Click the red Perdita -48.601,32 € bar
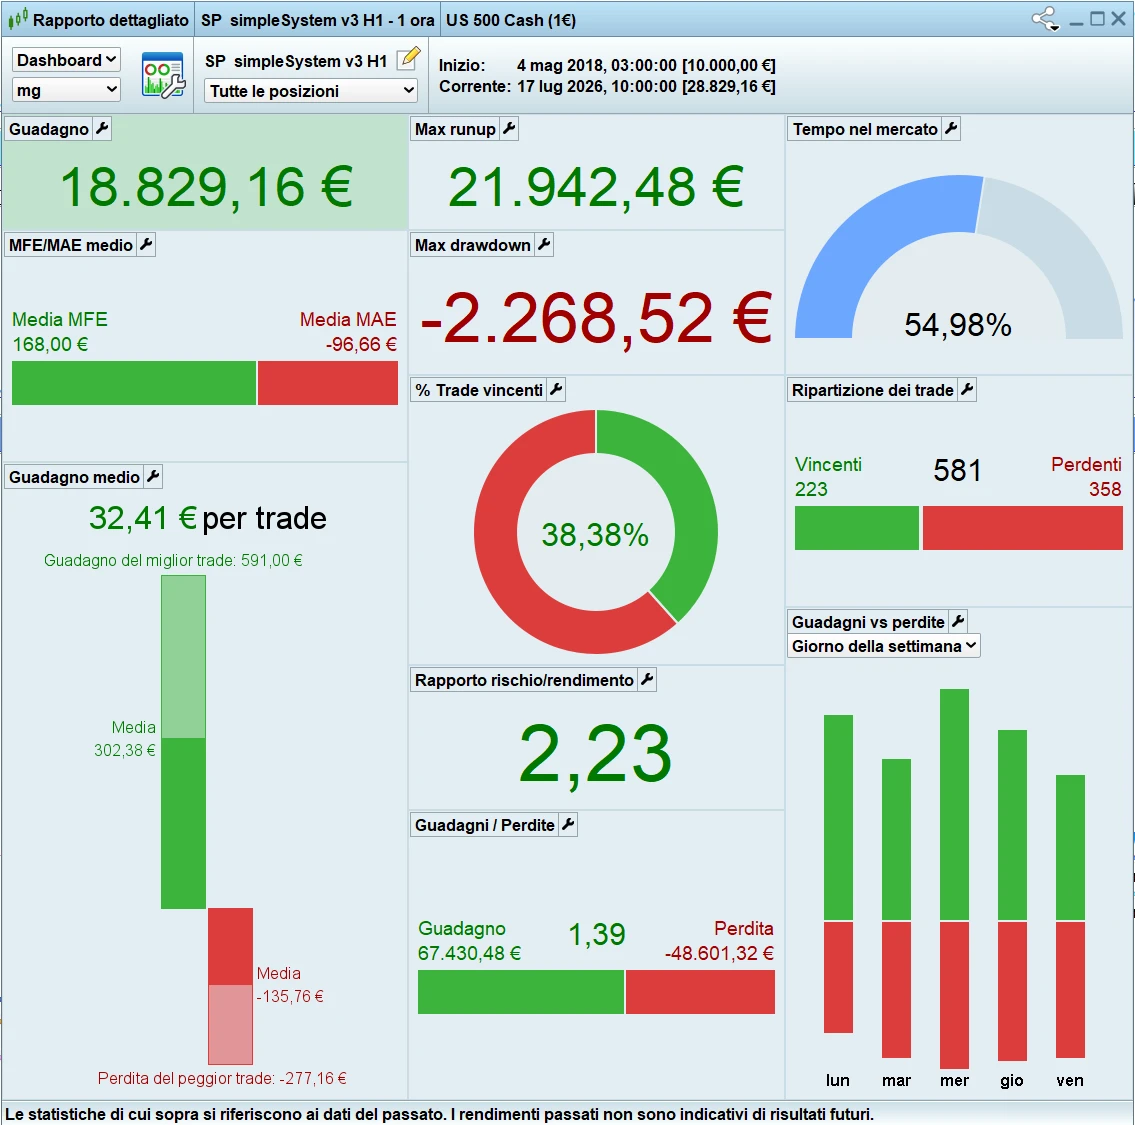Viewport: 1135px width, 1125px height. point(700,992)
